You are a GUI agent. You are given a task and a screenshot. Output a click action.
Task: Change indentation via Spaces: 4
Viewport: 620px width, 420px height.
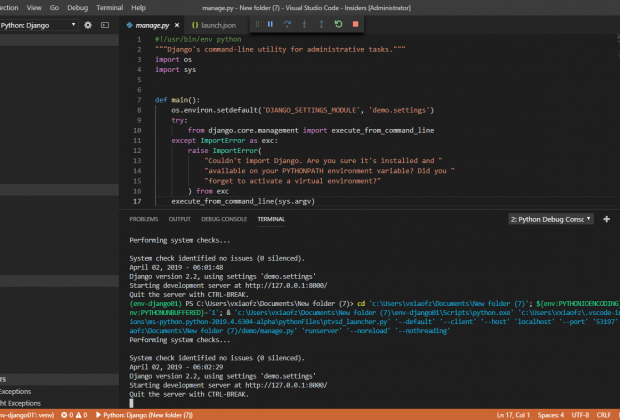[x=551, y=415]
